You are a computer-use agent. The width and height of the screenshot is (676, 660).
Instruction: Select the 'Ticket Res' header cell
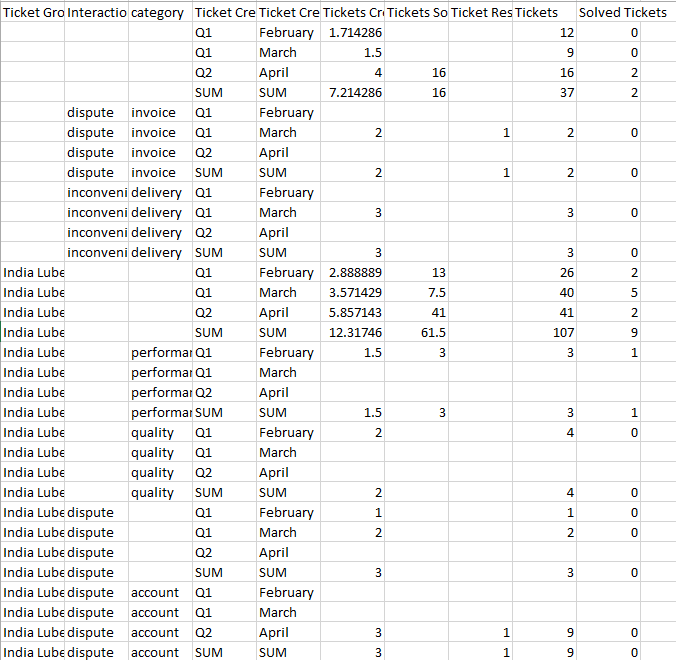point(480,12)
